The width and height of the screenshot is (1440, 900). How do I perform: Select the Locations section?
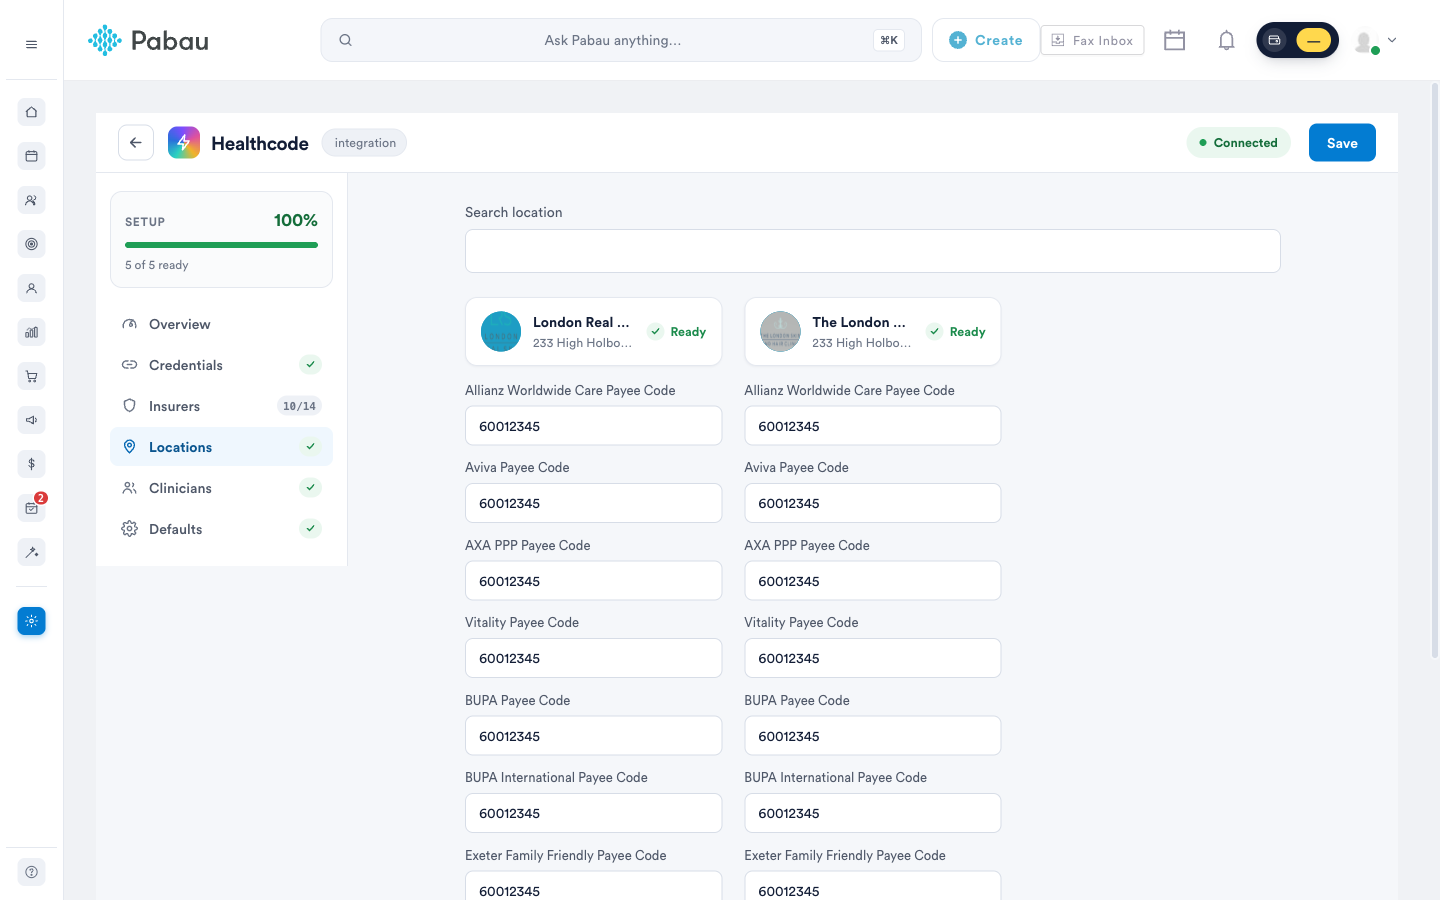[x=221, y=447]
